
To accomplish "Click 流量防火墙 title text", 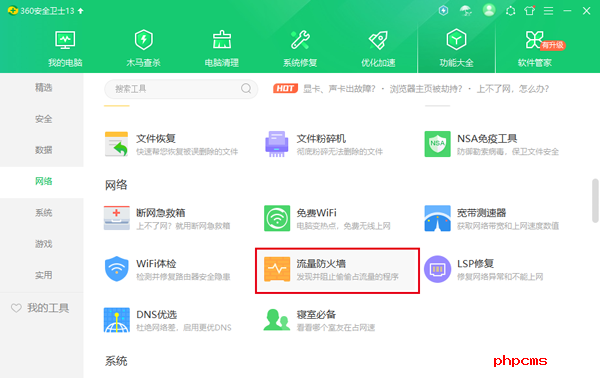I will (321, 264).
